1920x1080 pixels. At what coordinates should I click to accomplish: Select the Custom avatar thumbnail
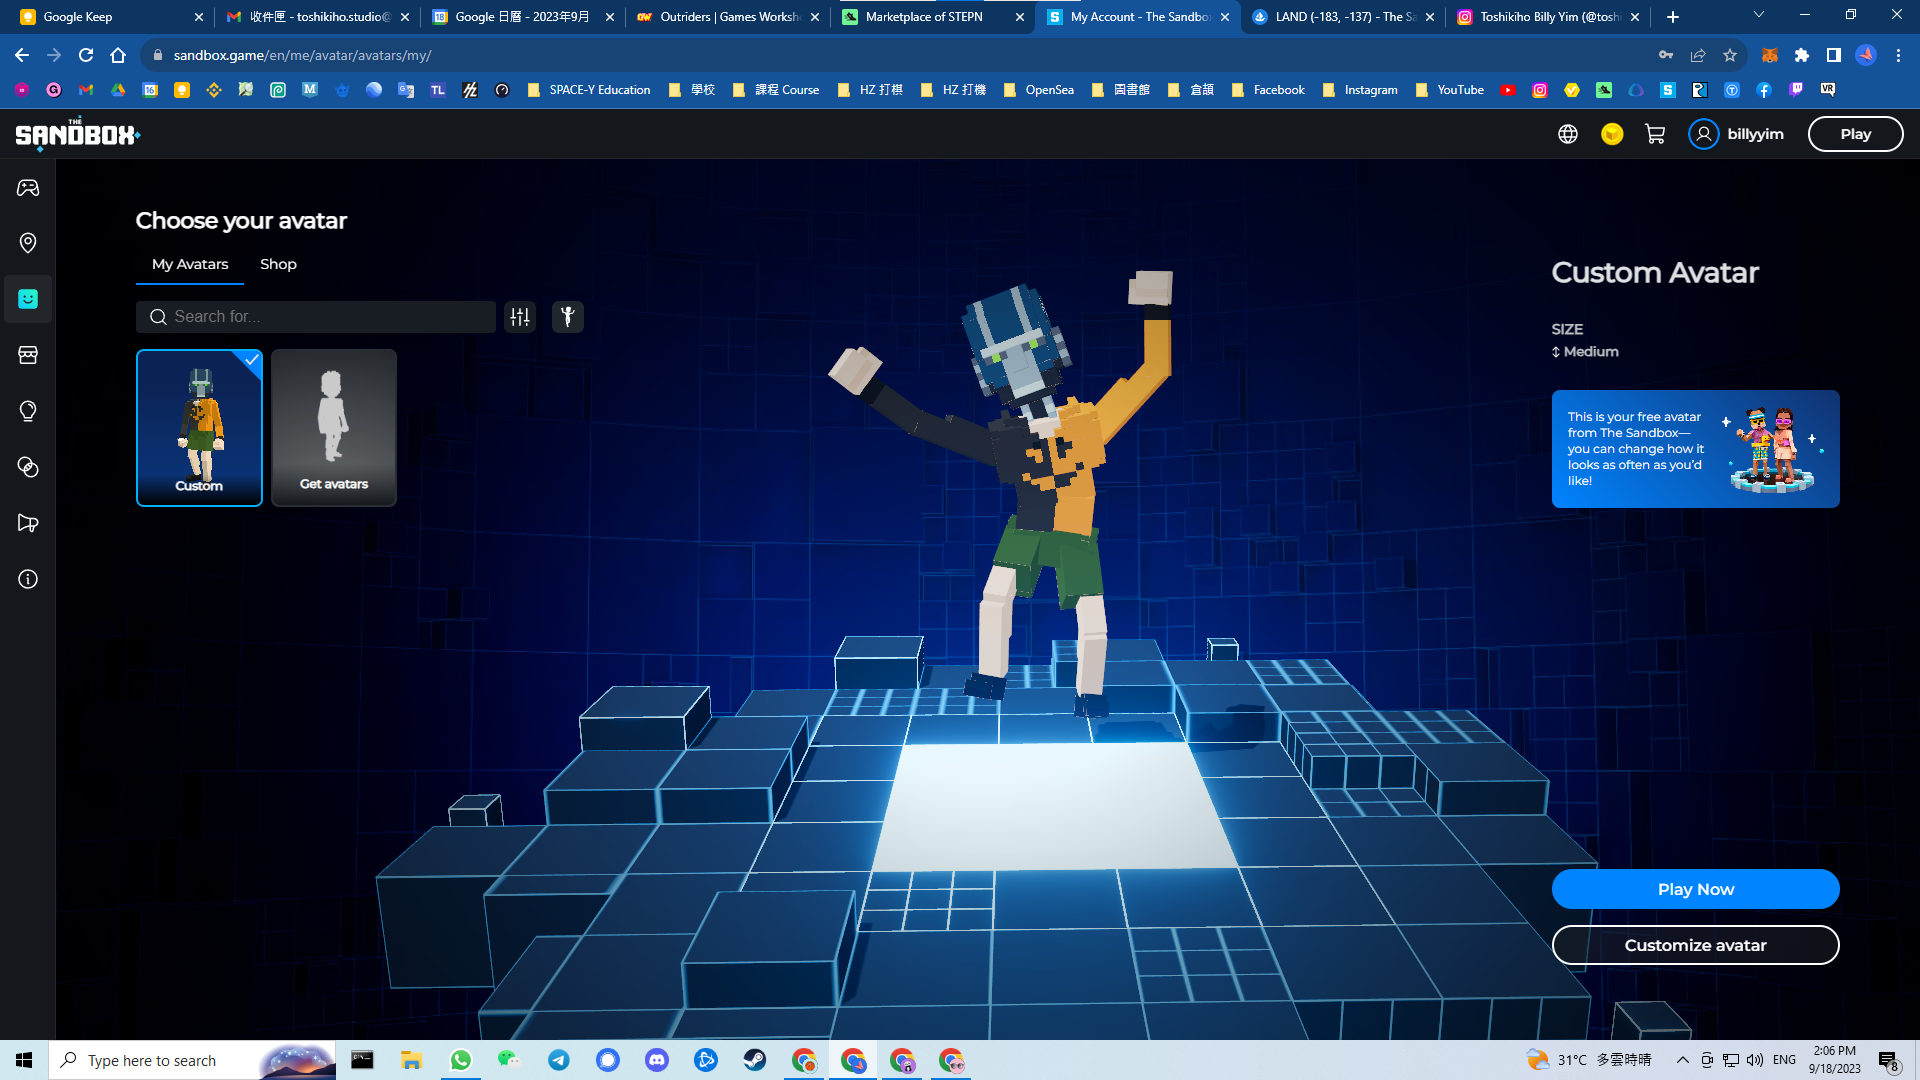tap(199, 428)
